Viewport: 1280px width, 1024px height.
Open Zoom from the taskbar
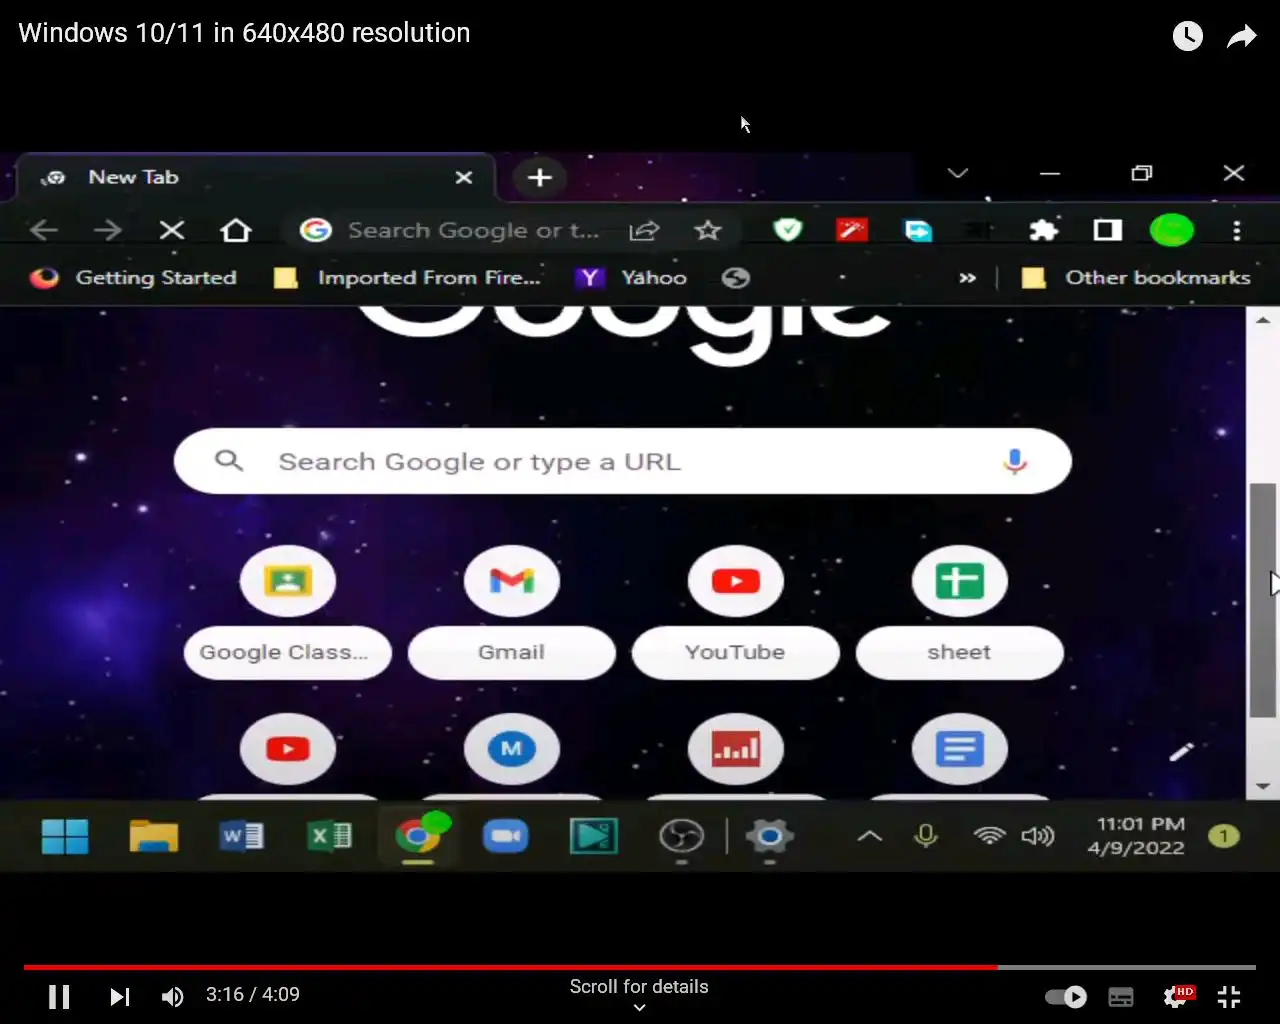coord(506,836)
